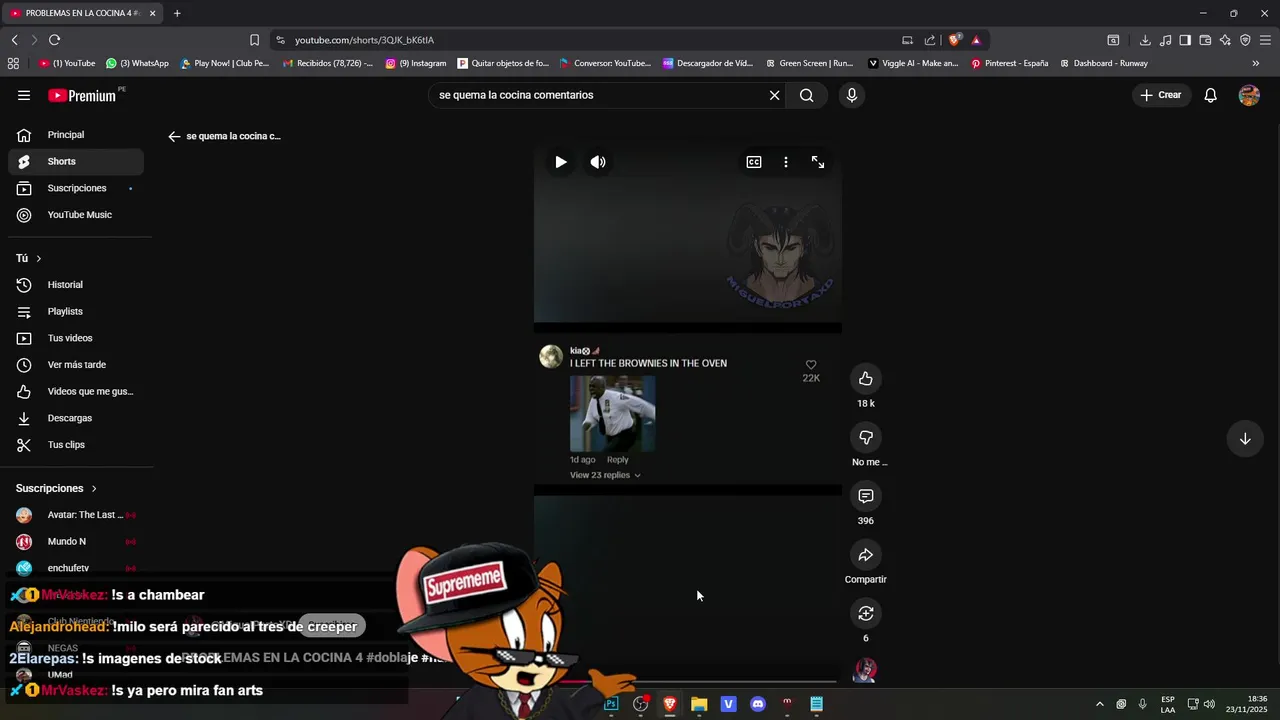This screenshot has width=1280, height=720.
Task: Open the remix button above 6
Action: (866, 613)
